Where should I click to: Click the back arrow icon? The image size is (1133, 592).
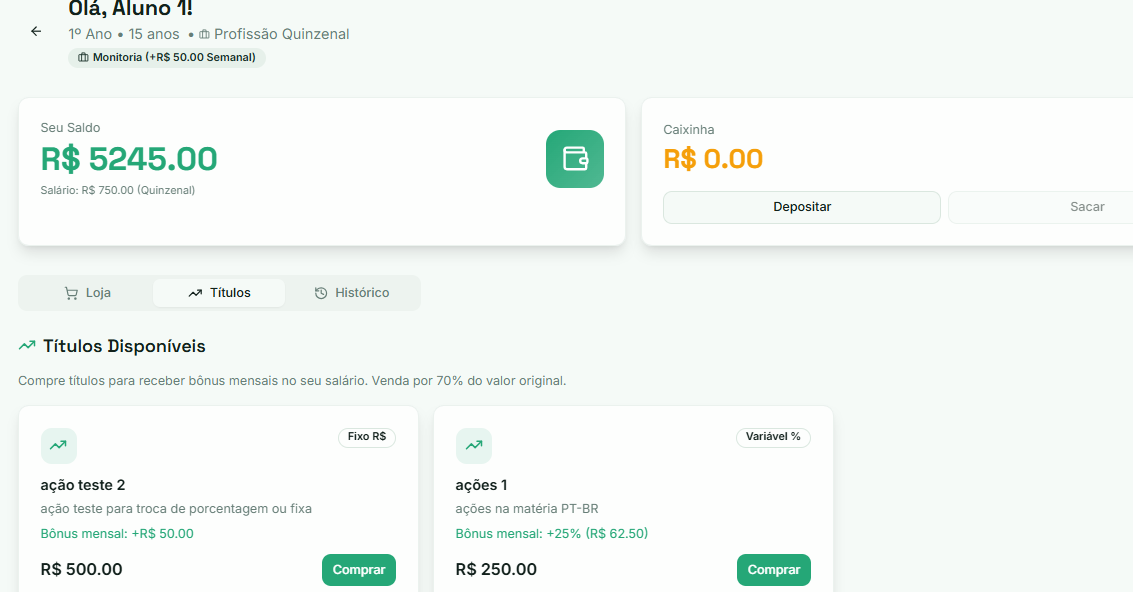click(36, 31)
